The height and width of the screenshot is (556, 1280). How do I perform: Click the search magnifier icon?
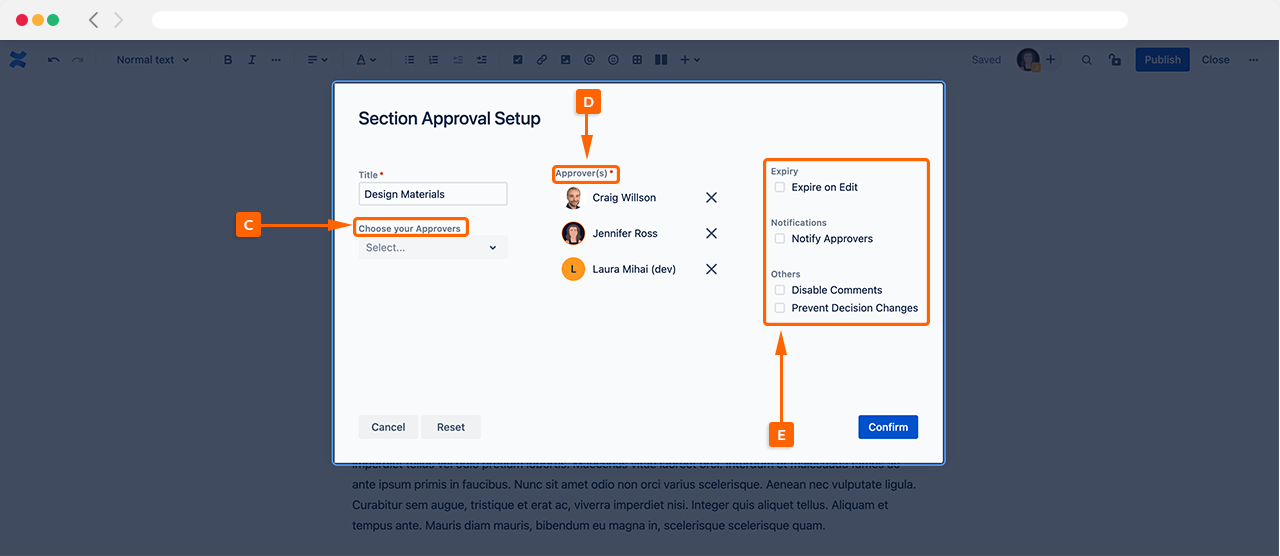click(1086, 60)
